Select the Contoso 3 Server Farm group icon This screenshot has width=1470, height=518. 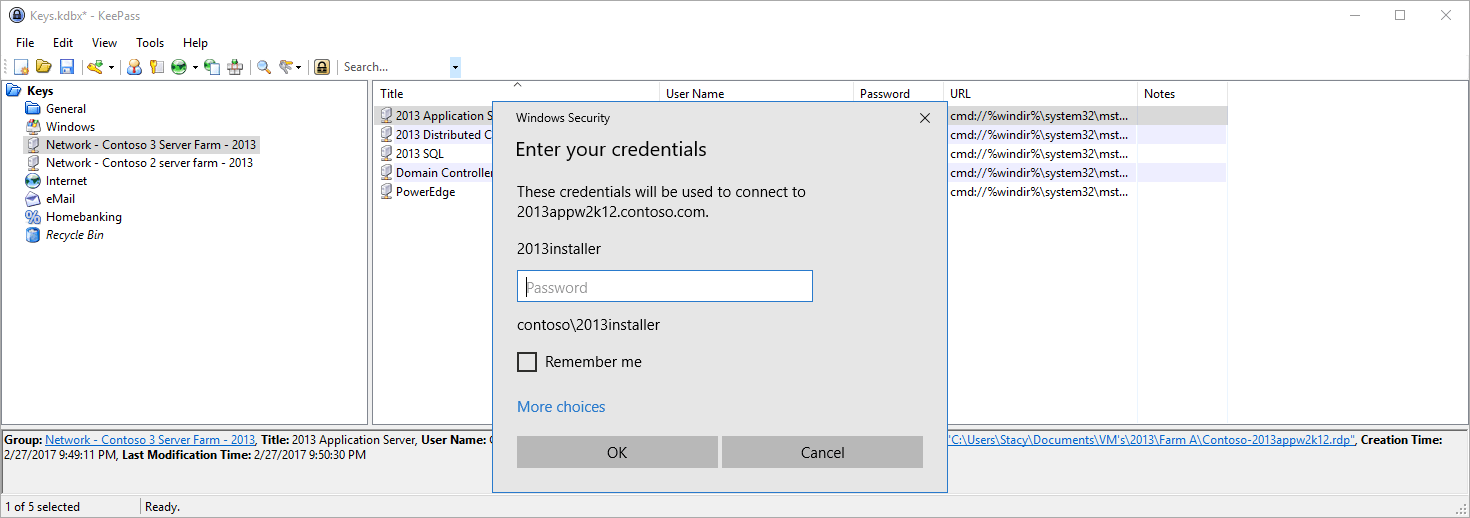(x=33, y=145)
